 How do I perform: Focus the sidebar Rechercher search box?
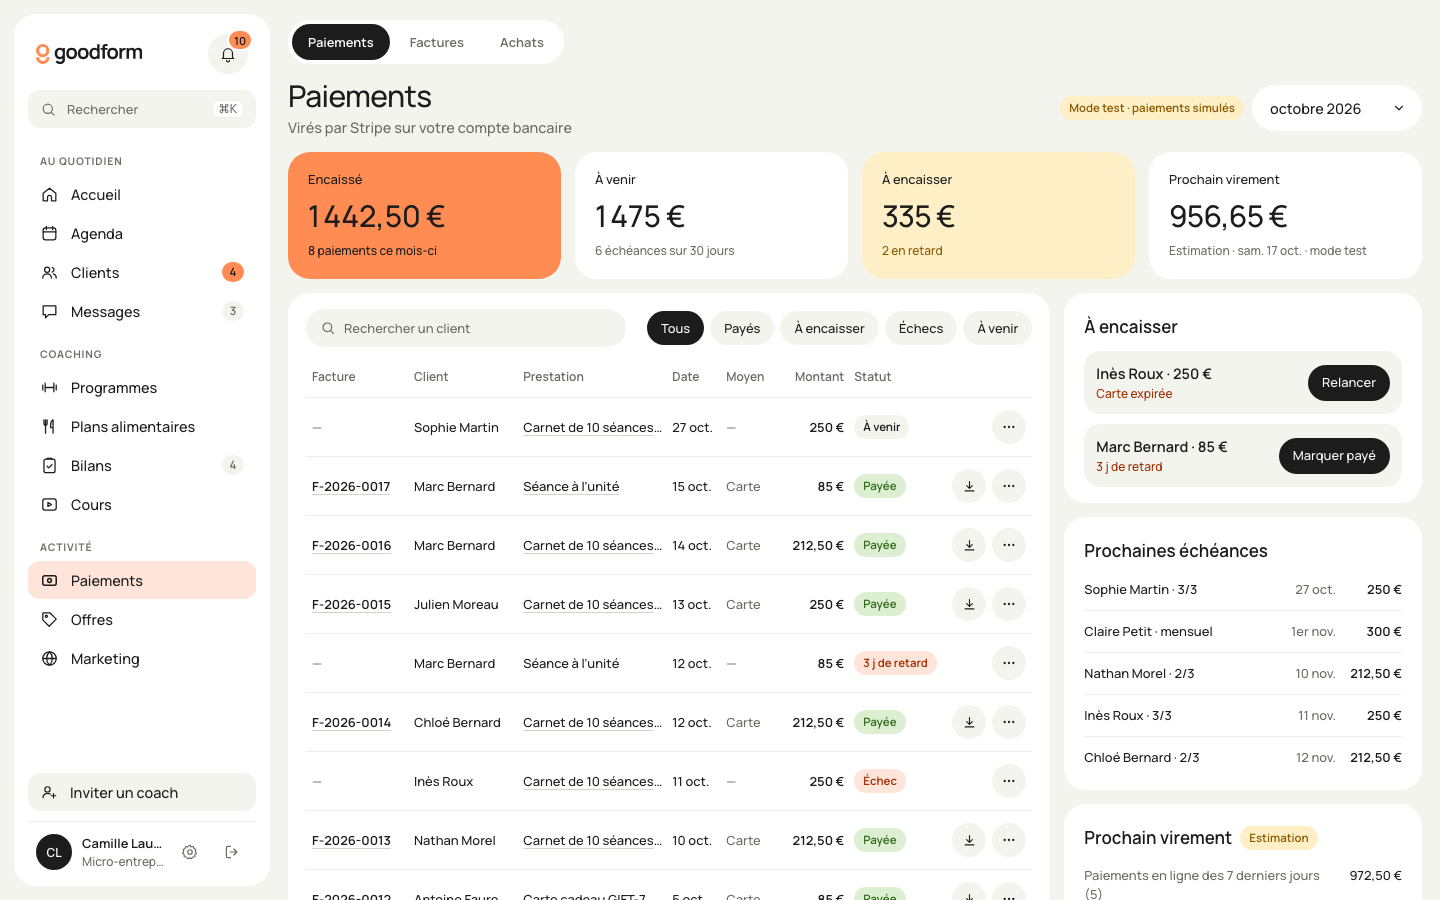click(x=142, y=109)
